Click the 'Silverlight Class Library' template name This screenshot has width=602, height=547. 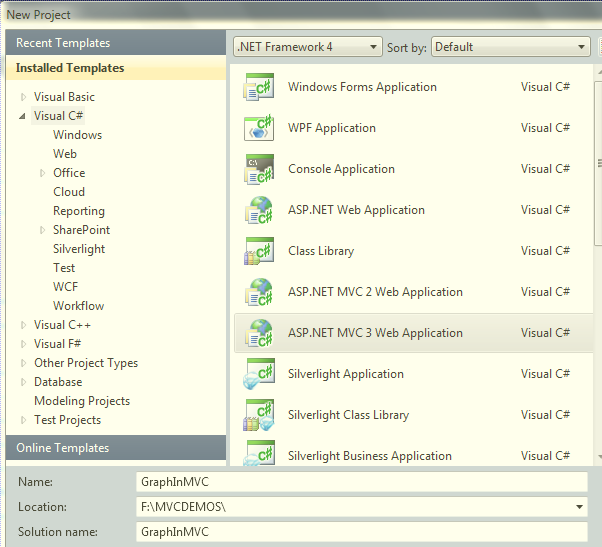click(x=349, y=415)
